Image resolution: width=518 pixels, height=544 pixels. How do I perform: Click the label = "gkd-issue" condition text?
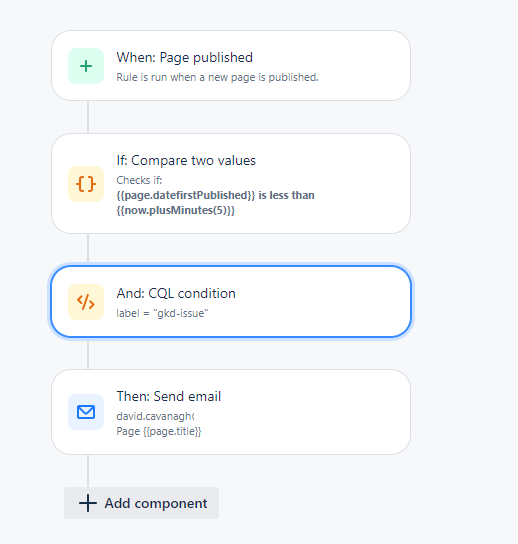pyautogui.click(x=162, y=313)
